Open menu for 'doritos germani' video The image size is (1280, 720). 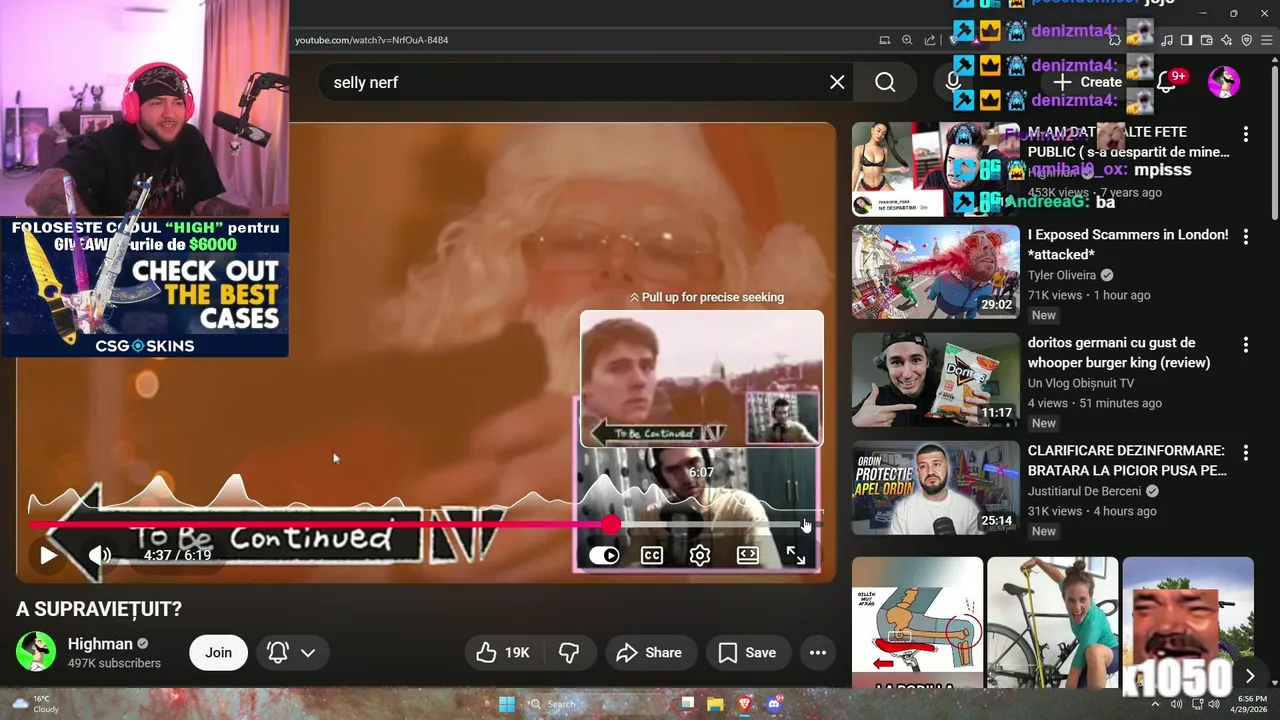coord(1246,345)
